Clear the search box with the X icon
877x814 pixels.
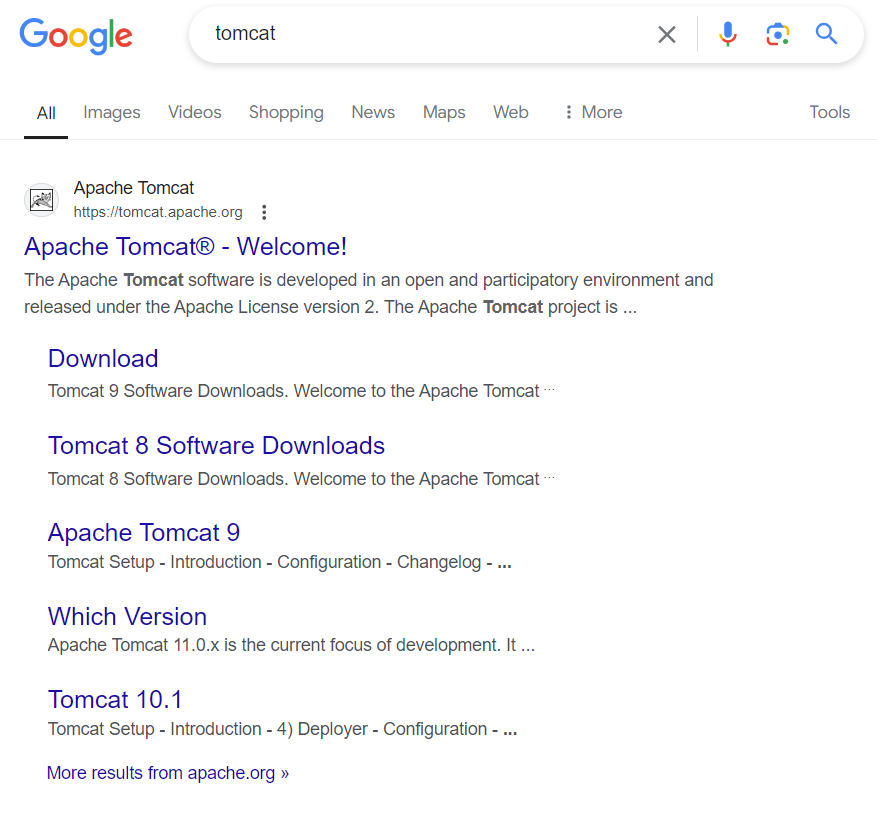667,35
